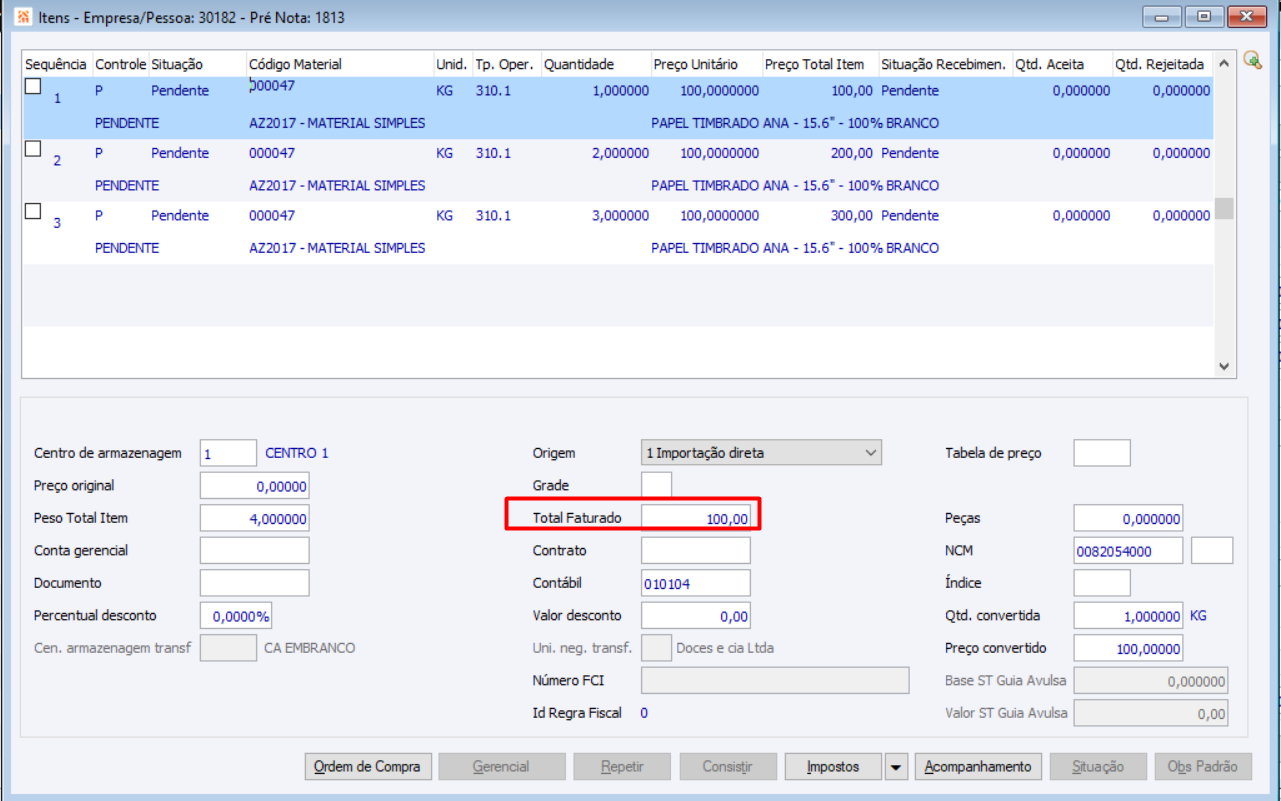Click the Total Faturado input field

tap(696, 518)
